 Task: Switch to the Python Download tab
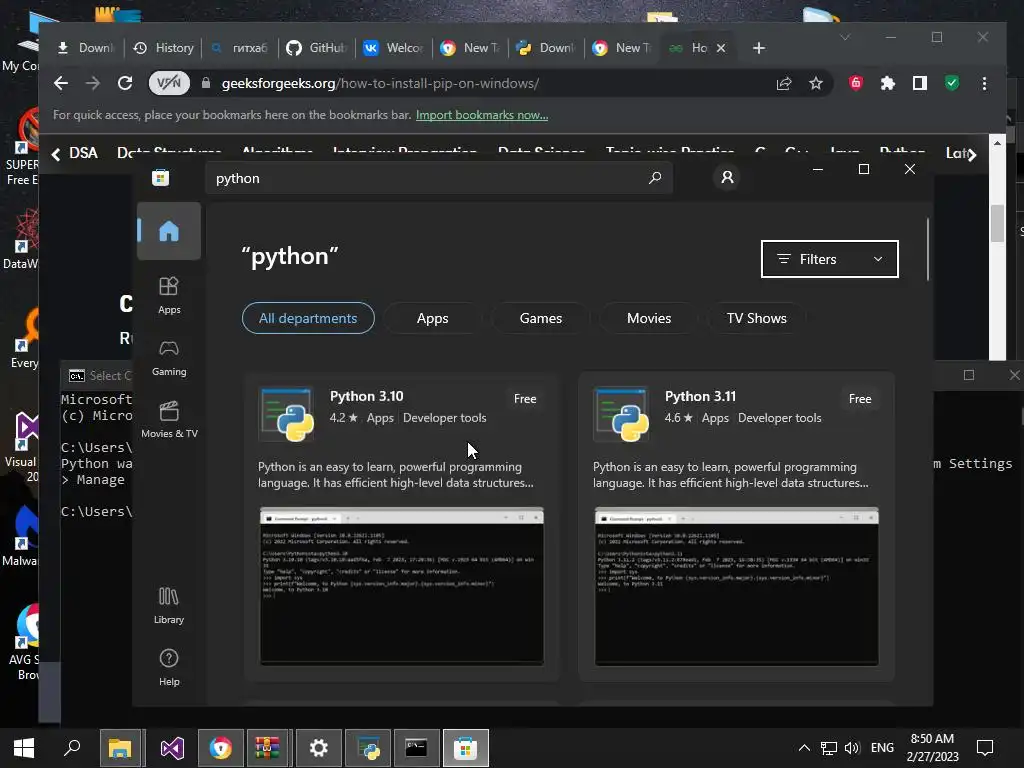coord(547,48)
